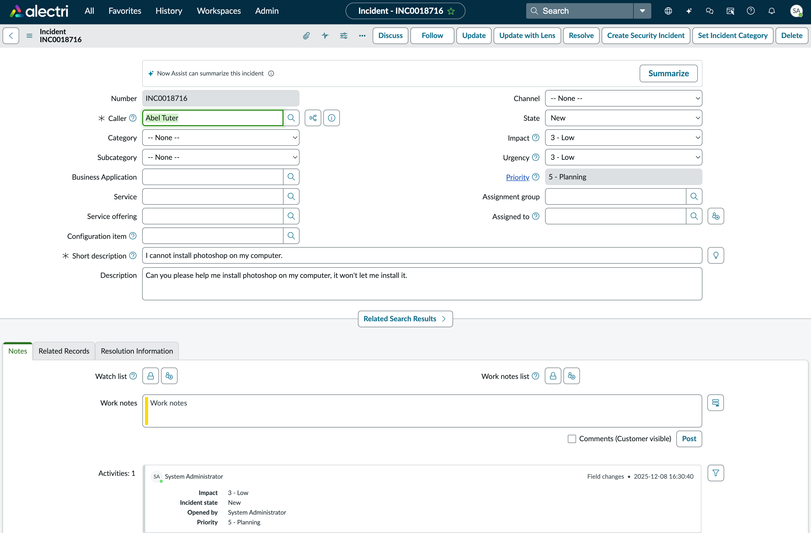Click the Assignment group lookup icon
Image resolution: width=811 pixels, height=533 pixels.
point(694,197)
